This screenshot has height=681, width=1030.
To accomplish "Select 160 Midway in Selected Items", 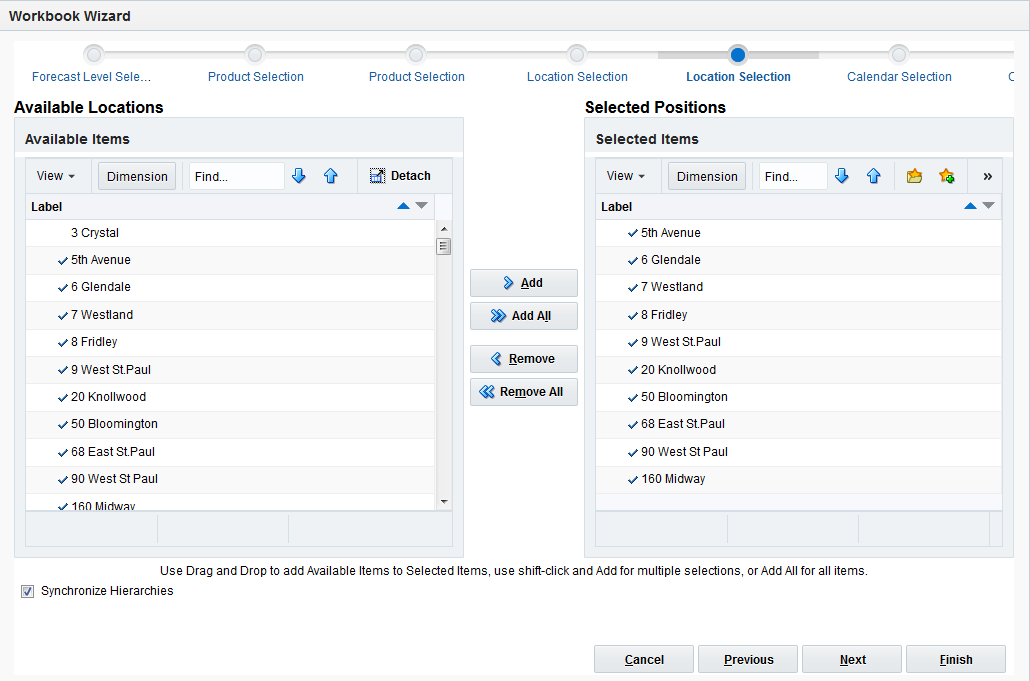I will pos(799,479).
